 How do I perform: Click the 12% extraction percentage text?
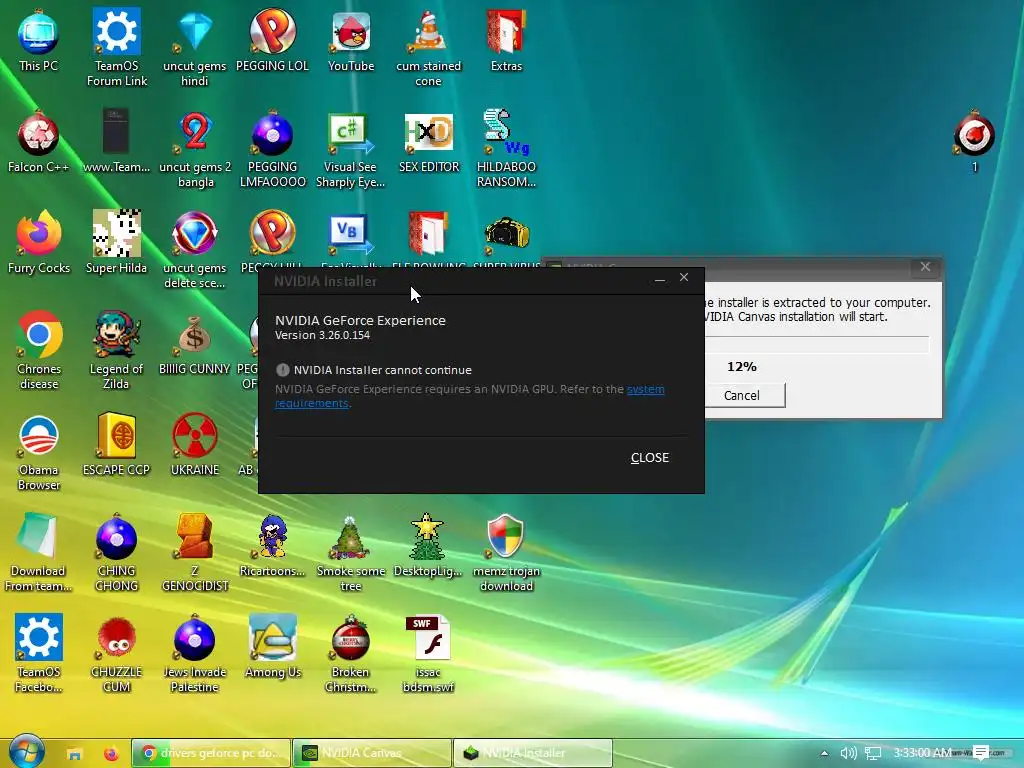[x=742, y=366]
